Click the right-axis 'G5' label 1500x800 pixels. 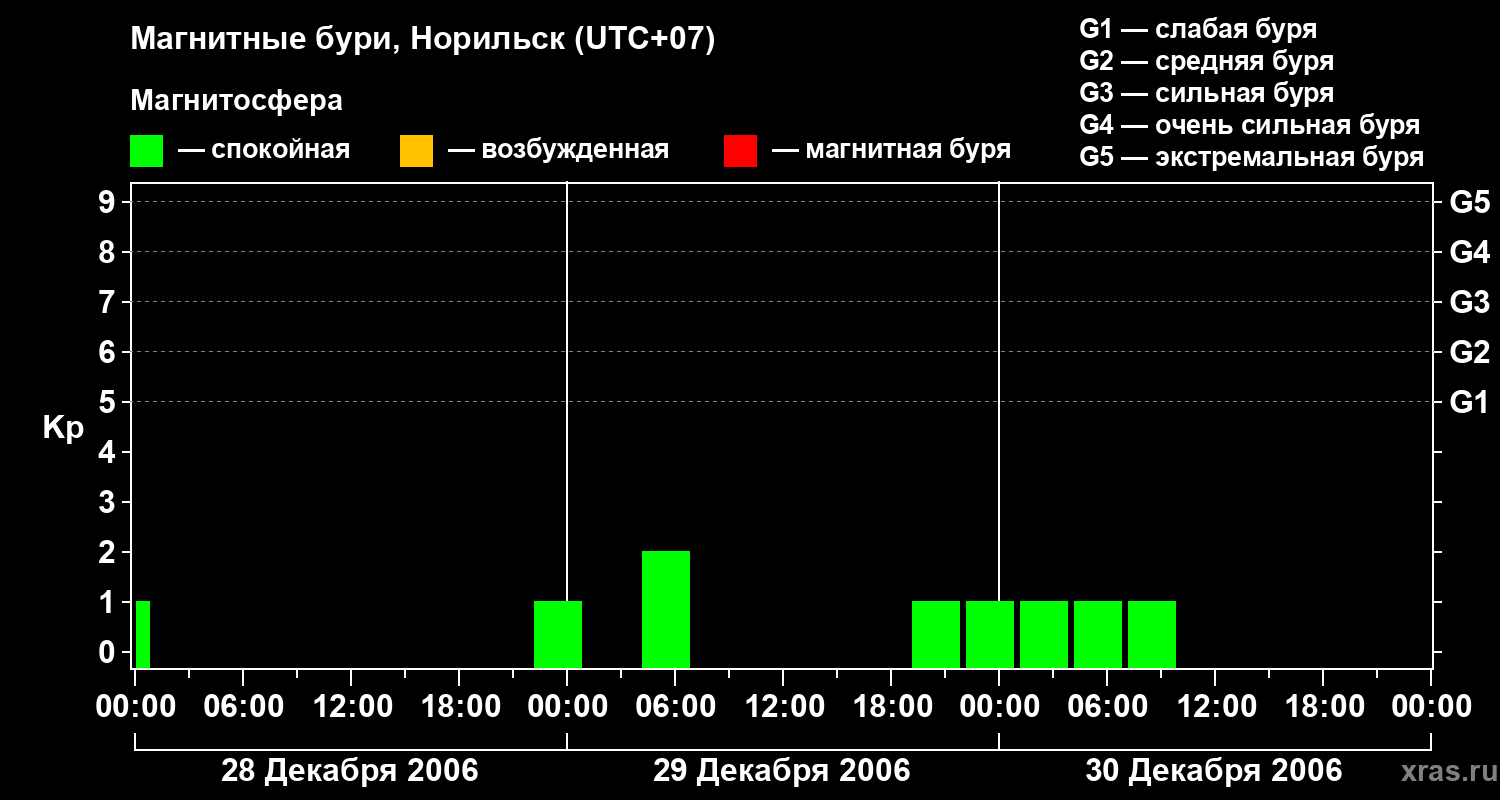coord(1470,202)
